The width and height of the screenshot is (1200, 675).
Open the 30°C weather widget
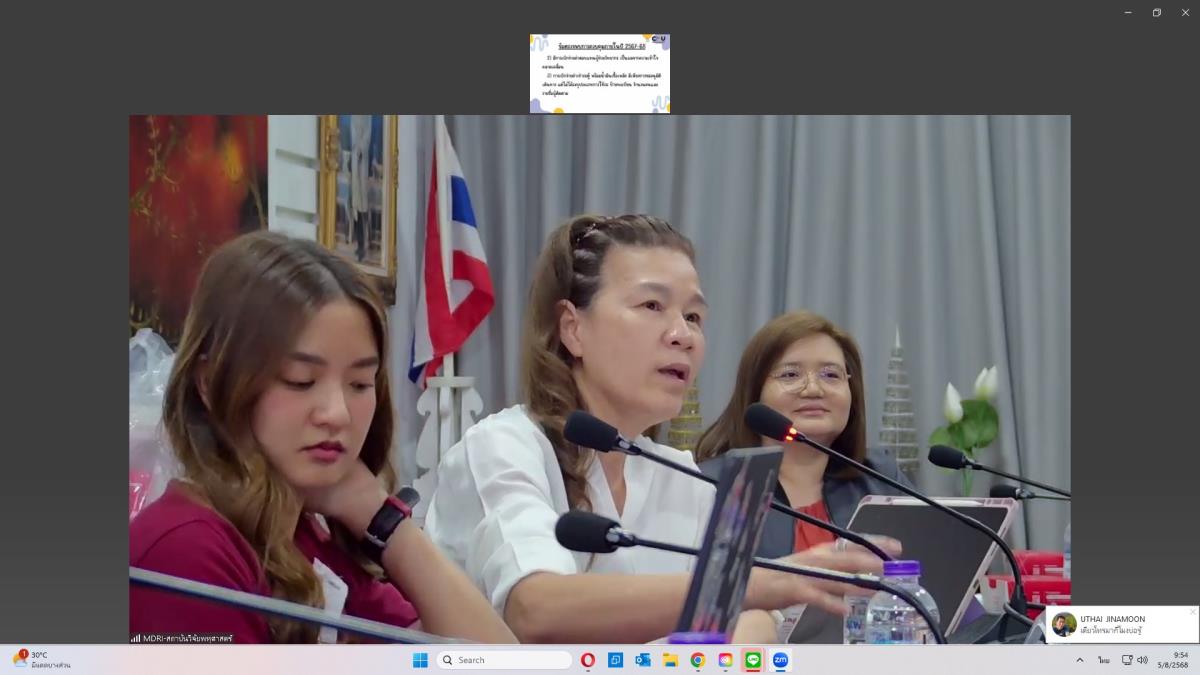pos(40,660)
